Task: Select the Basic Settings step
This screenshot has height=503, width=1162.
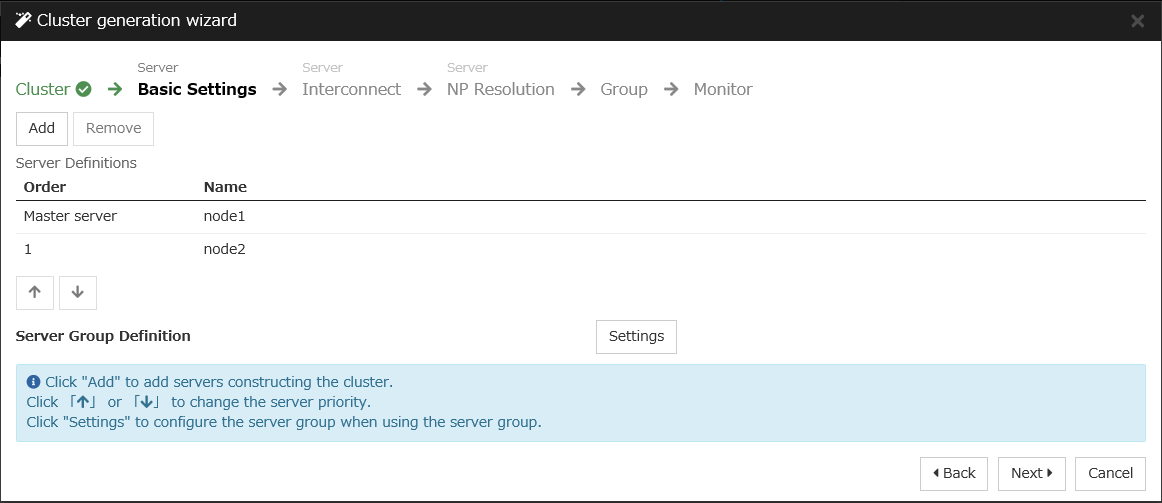Action: (x=197, y=89)
